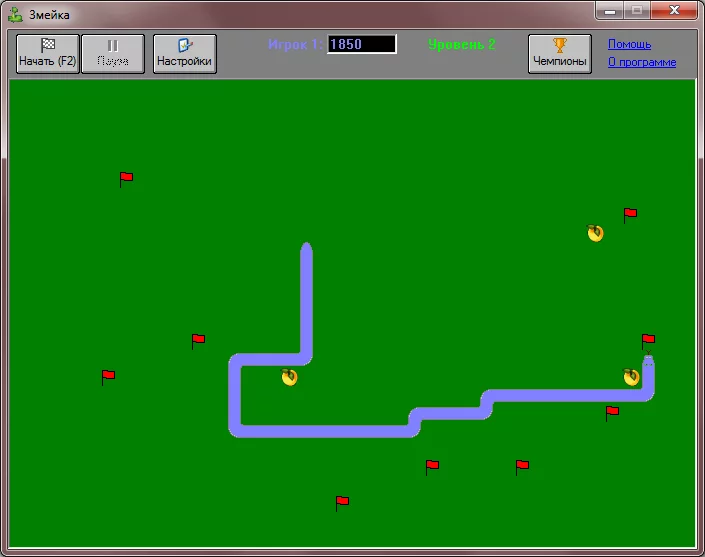Click the score field showing 1850
Viewport: 705px width, 557px height.
click(362, 44)
